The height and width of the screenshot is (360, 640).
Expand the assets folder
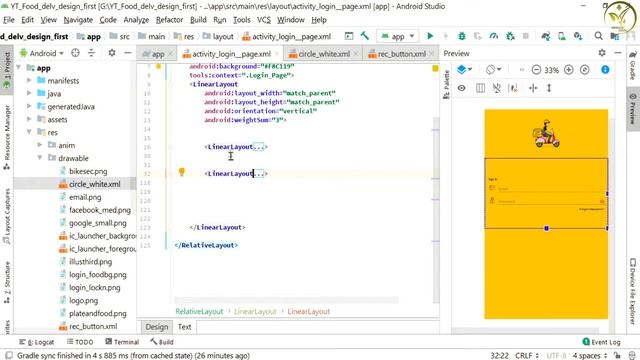click(x=29, y=119)
